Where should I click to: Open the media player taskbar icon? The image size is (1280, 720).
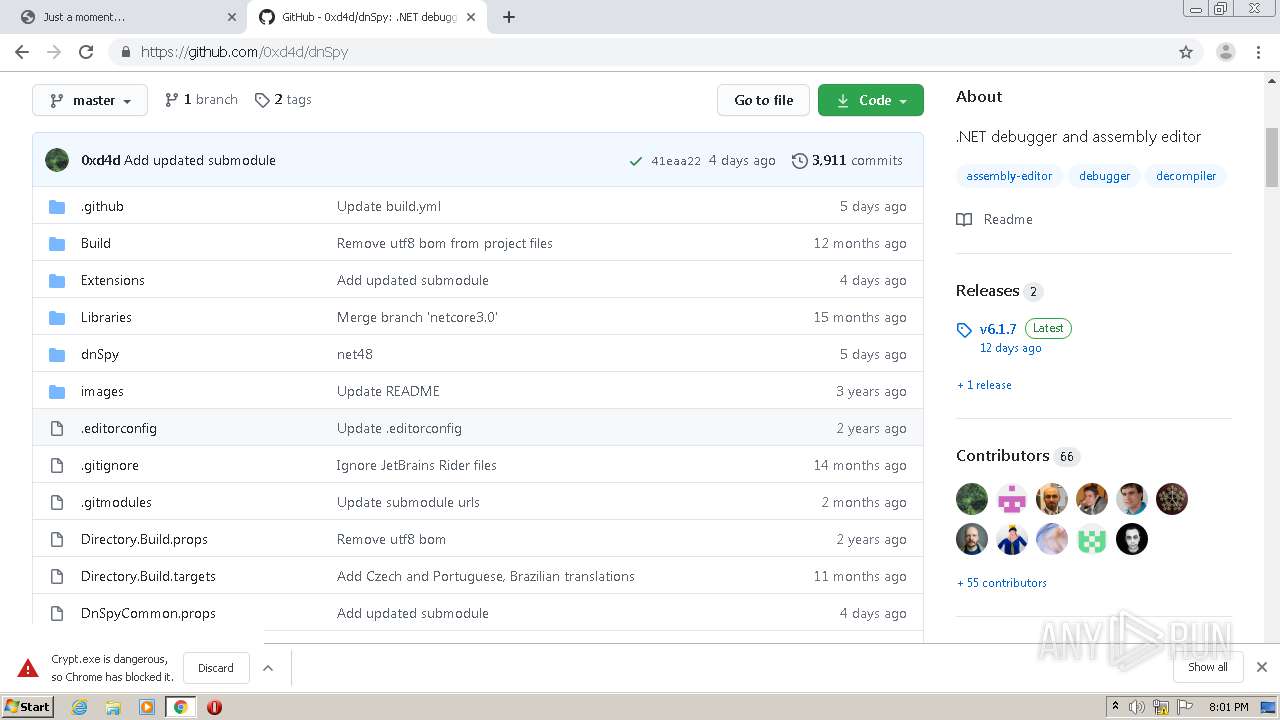pos(147,707)
